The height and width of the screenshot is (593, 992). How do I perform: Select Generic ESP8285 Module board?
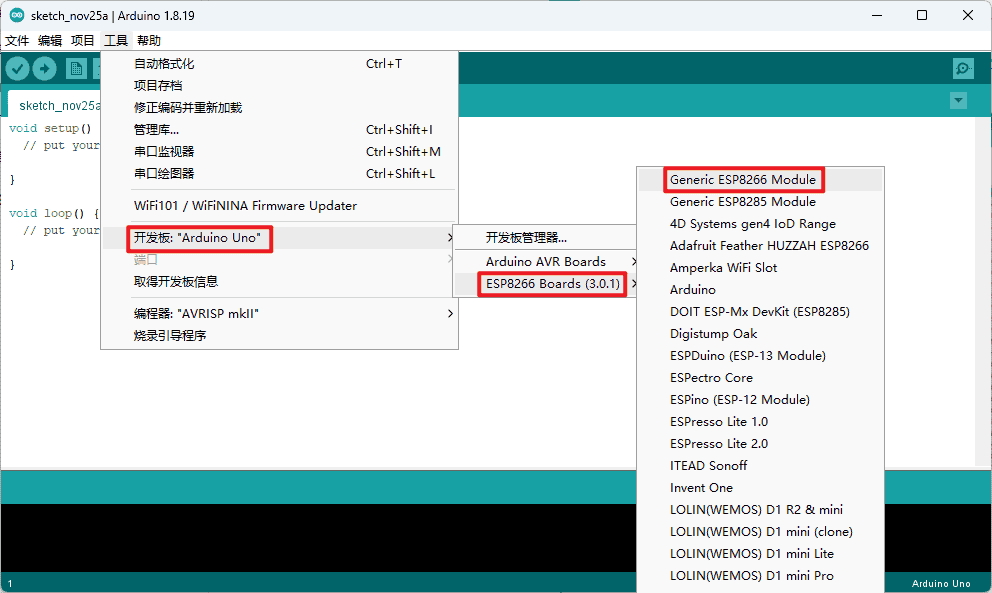[760, 202]
